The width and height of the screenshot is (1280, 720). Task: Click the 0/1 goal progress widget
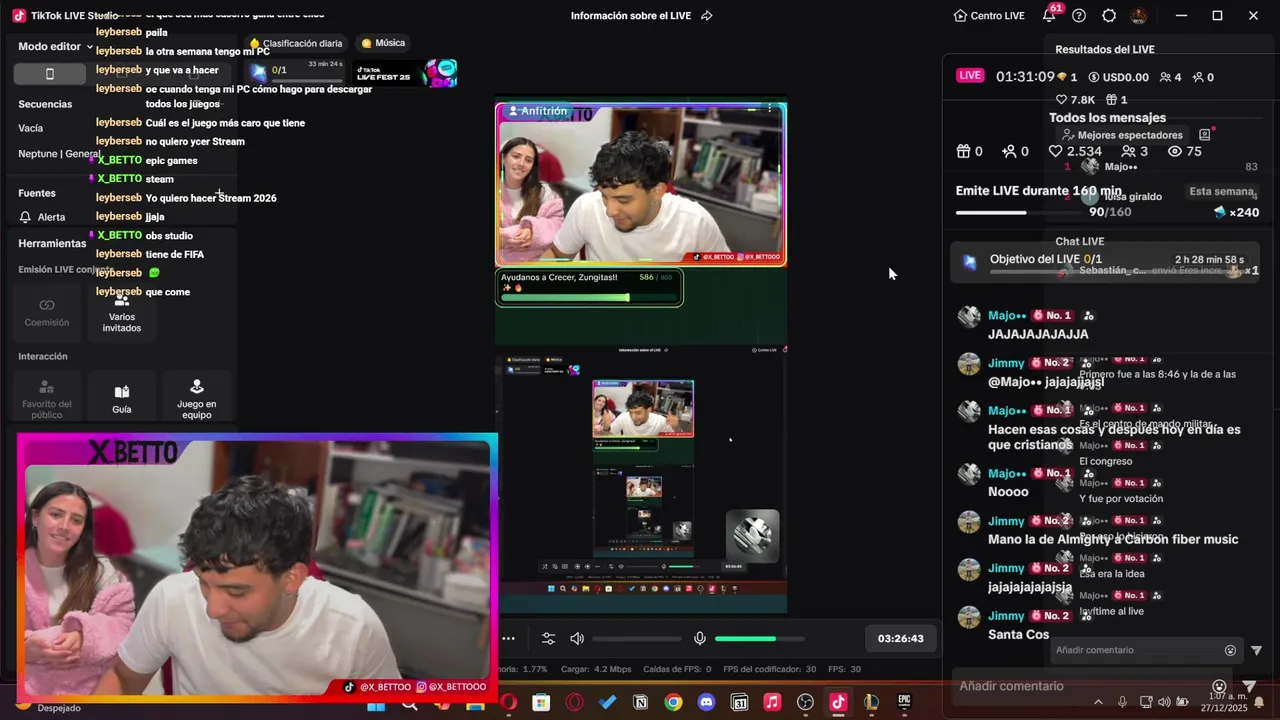coord(297,71)
